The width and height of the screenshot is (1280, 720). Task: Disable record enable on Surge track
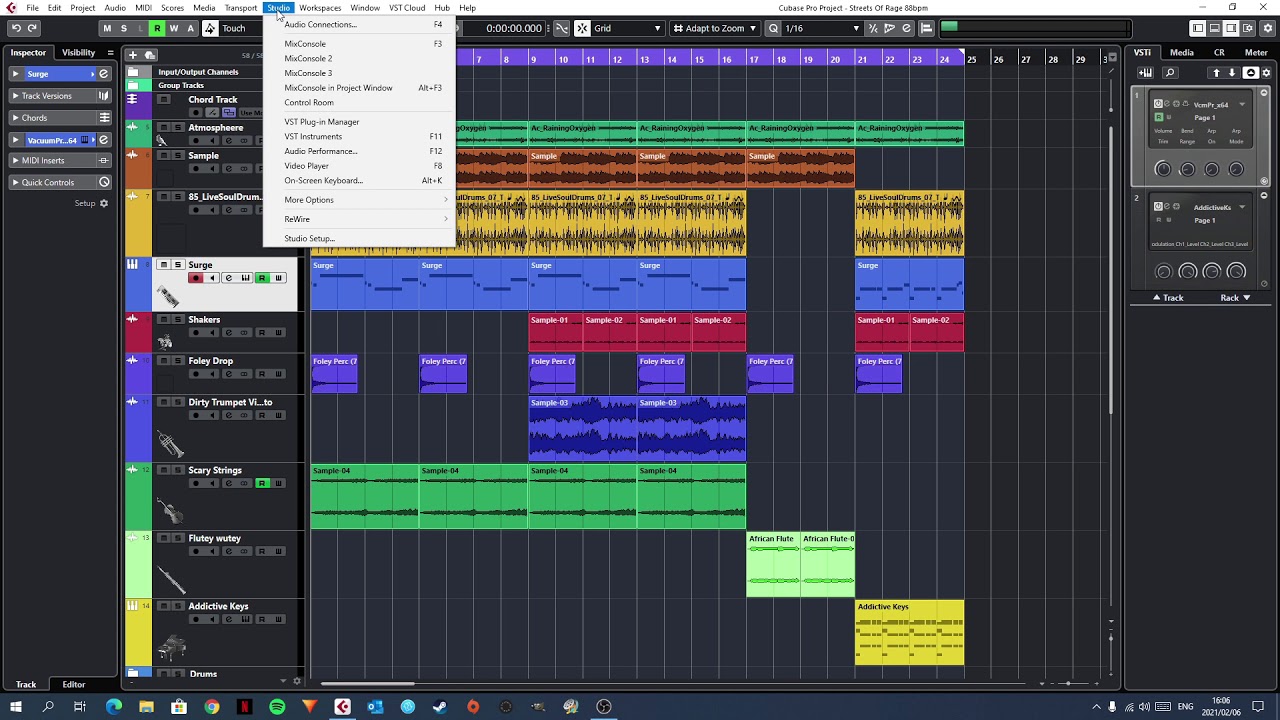coord(196,278)
